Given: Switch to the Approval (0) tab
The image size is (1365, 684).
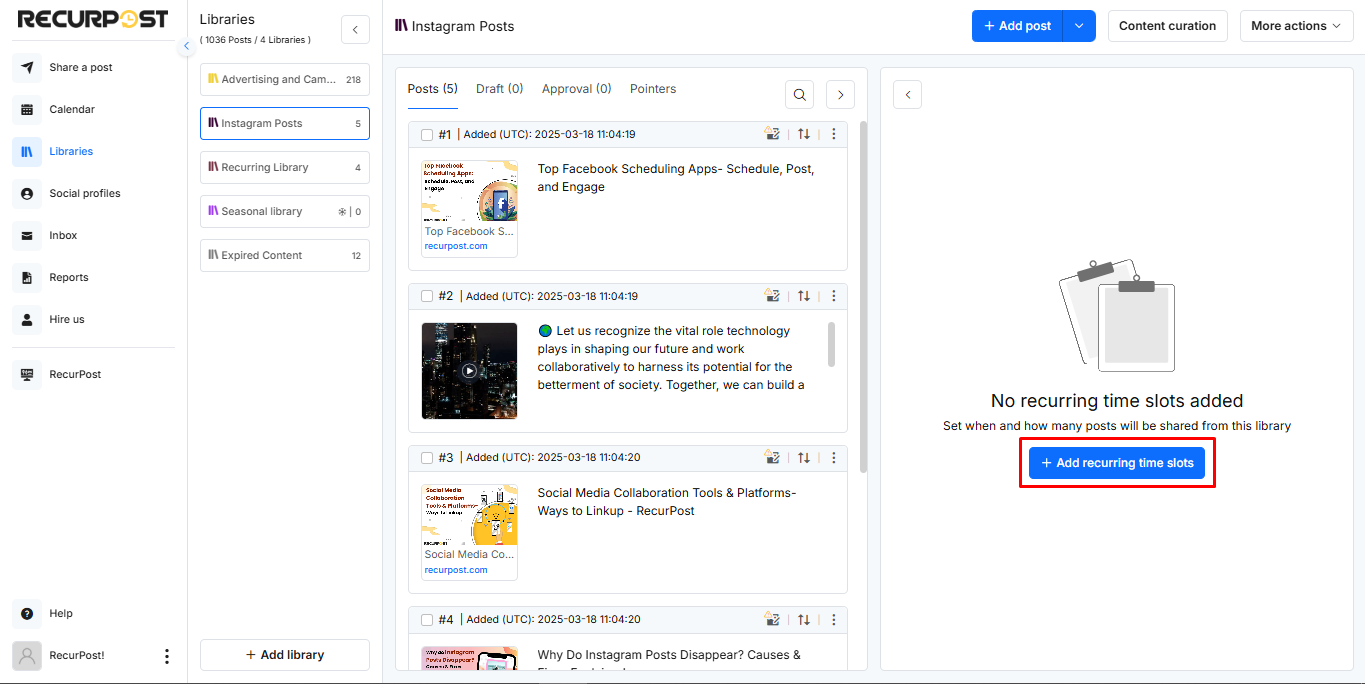Looking at the screenshot, I should 577,89.
